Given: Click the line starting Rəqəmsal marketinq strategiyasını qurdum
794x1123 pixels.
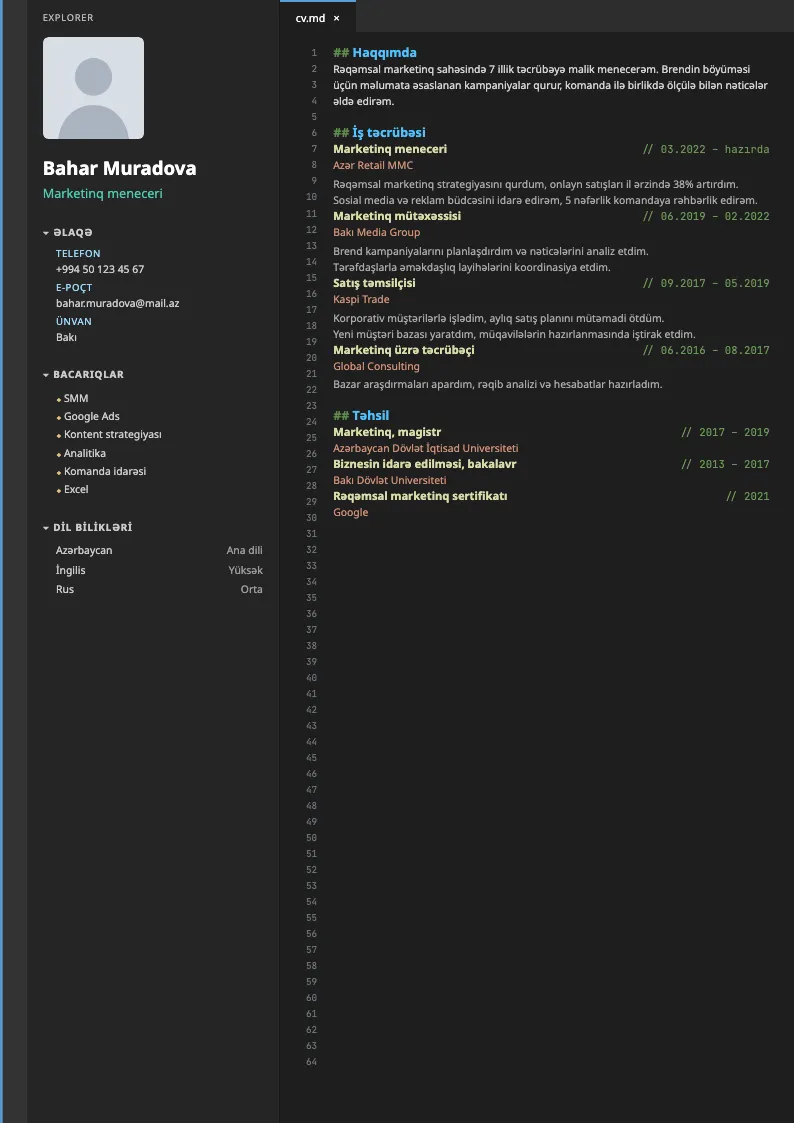Looking at the screenshot, I should pyautogui.click(x=536, y=184).
